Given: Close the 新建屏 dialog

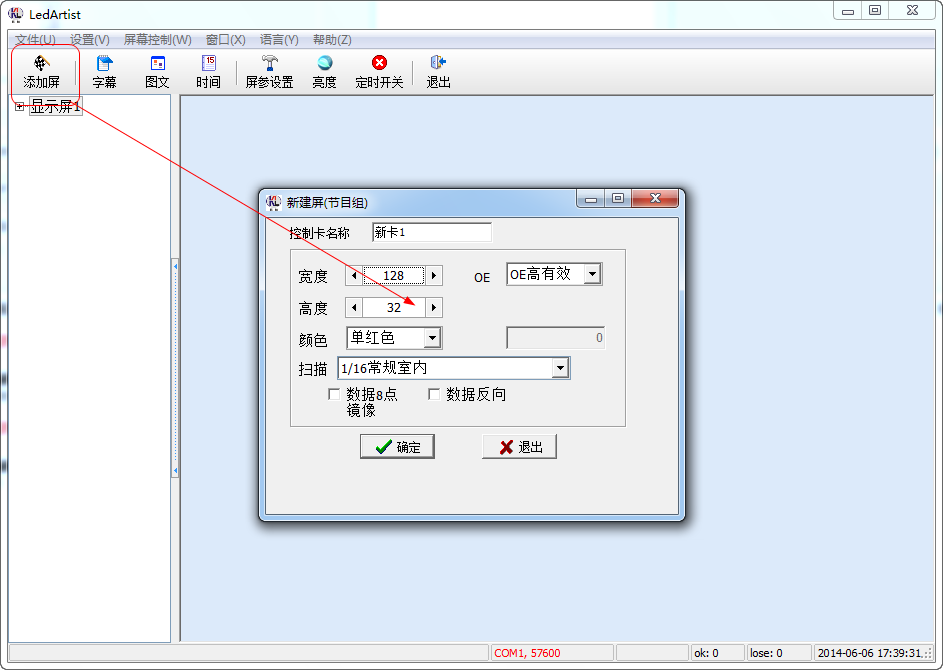Looking at the screenshot, I should point(655,198).
